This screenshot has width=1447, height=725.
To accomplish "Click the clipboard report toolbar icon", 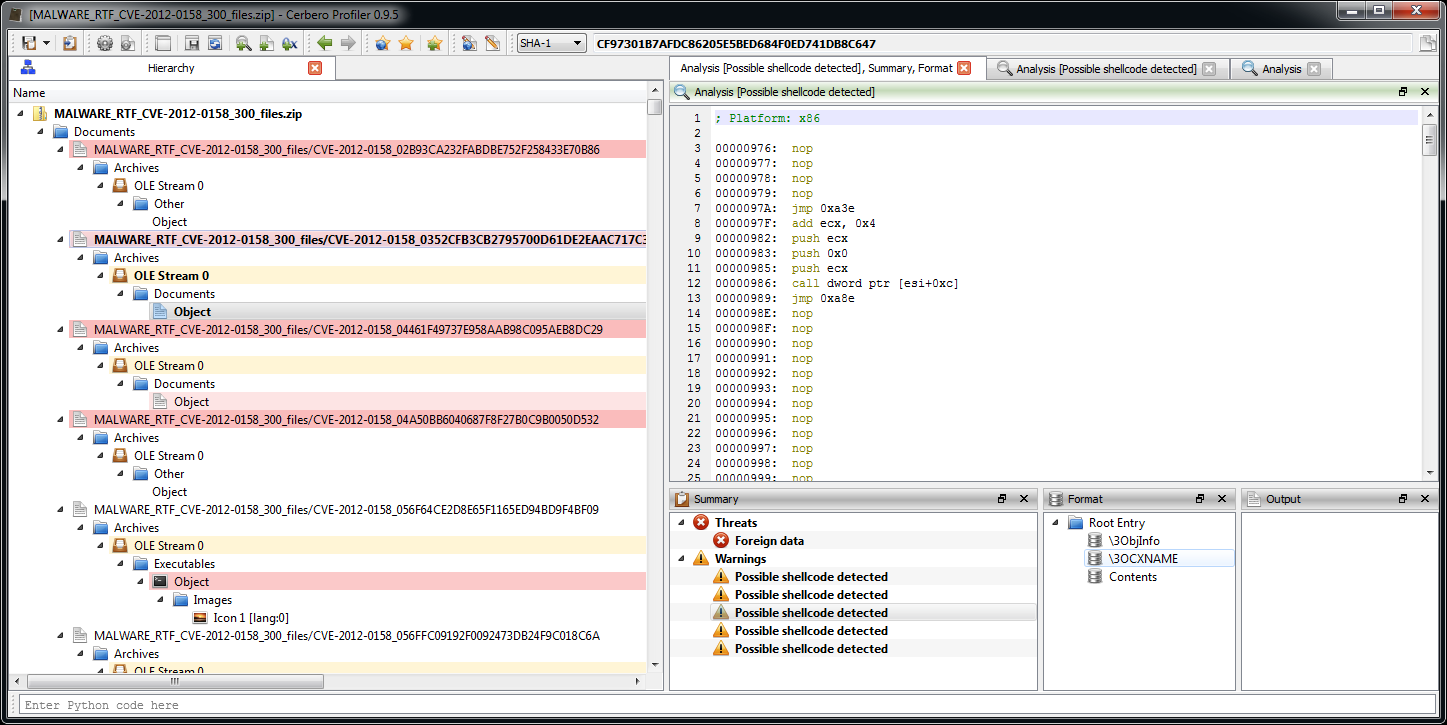I will (69, 43).
